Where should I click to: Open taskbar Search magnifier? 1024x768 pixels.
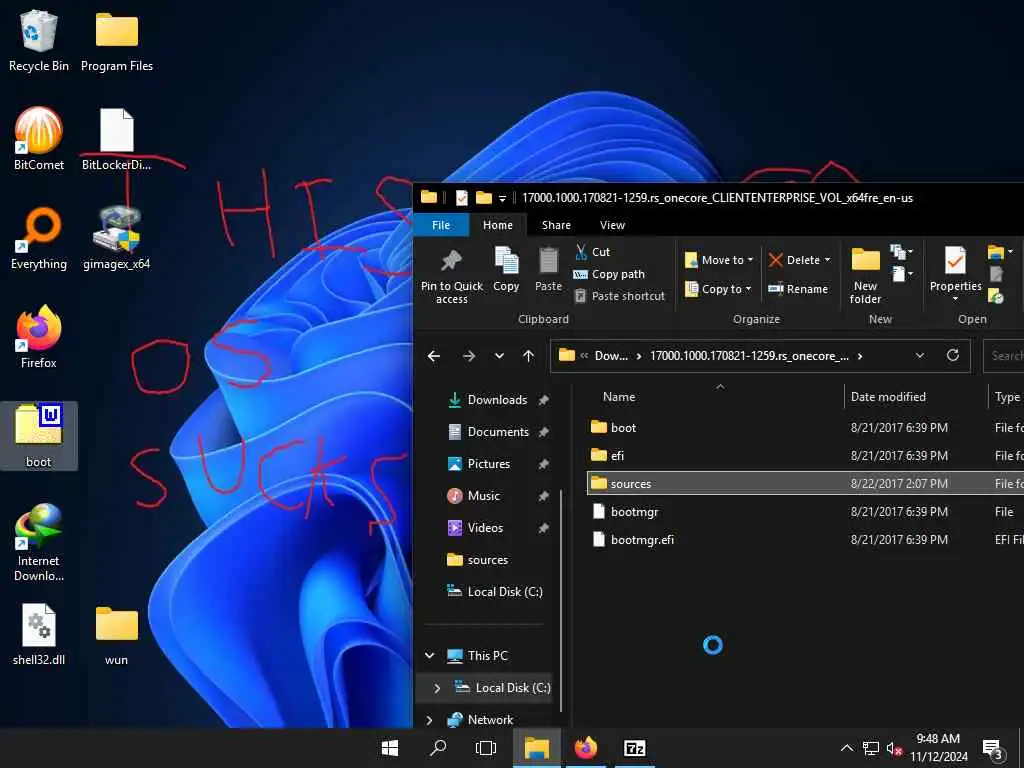[438, 748]
